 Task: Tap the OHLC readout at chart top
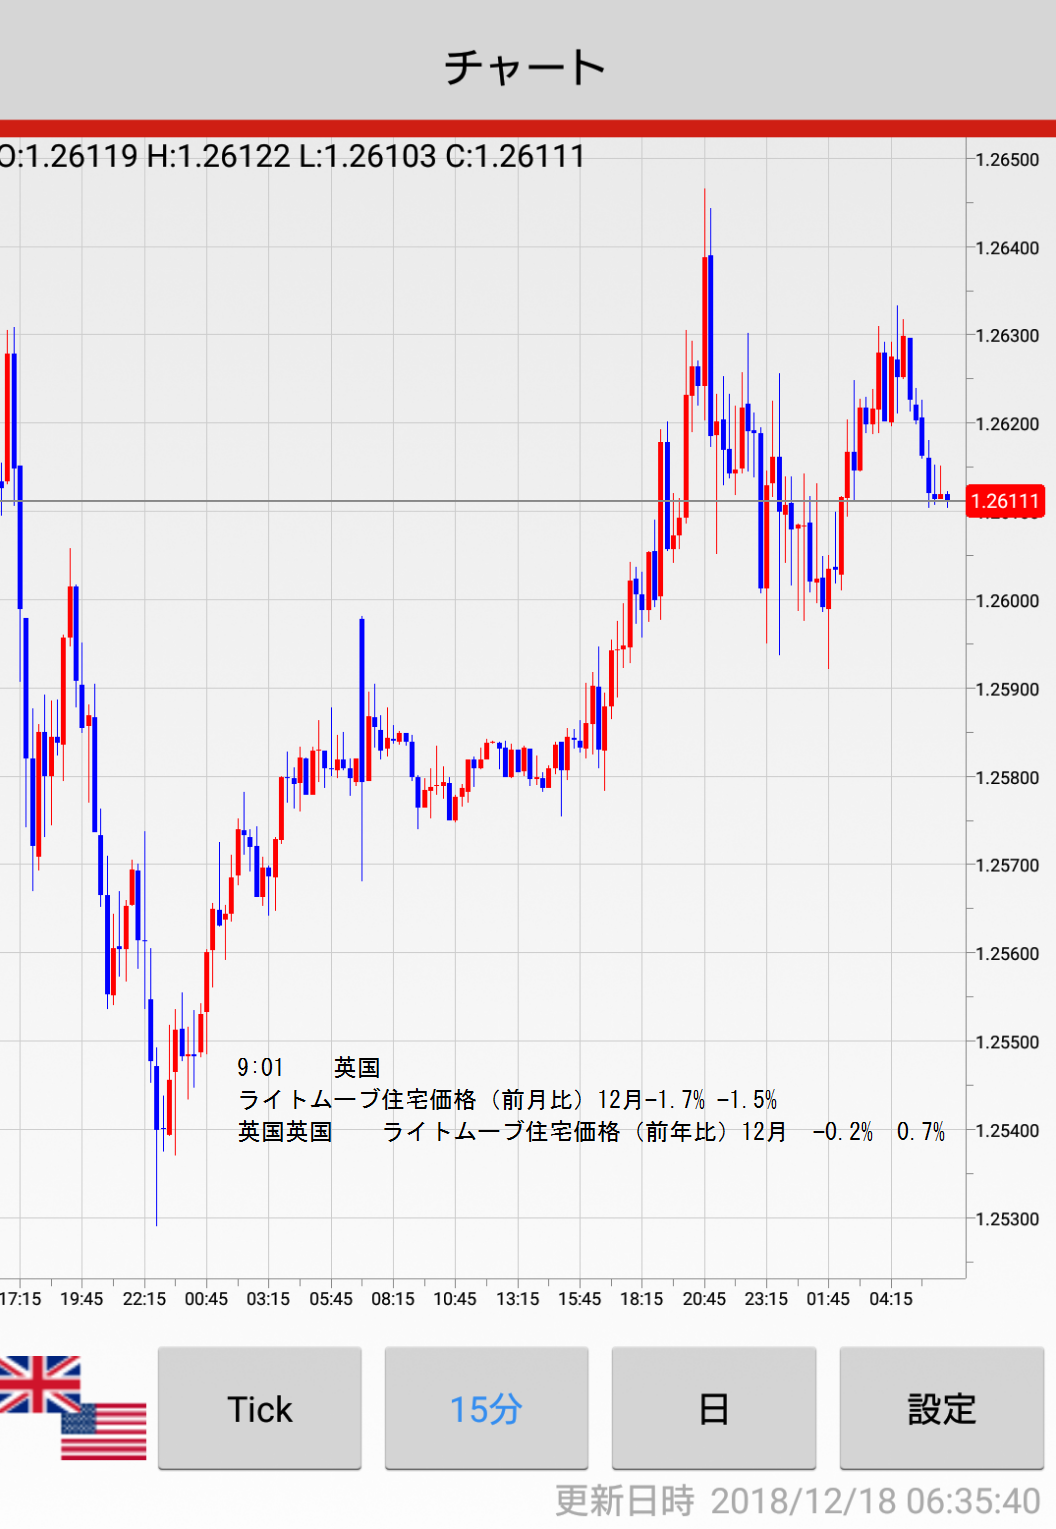coord(292,156)
